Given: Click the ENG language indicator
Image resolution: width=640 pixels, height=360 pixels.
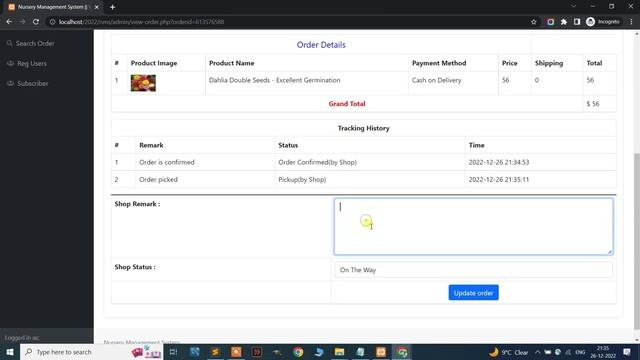Looking at the screenshot, I should click(x=580, y=352).
